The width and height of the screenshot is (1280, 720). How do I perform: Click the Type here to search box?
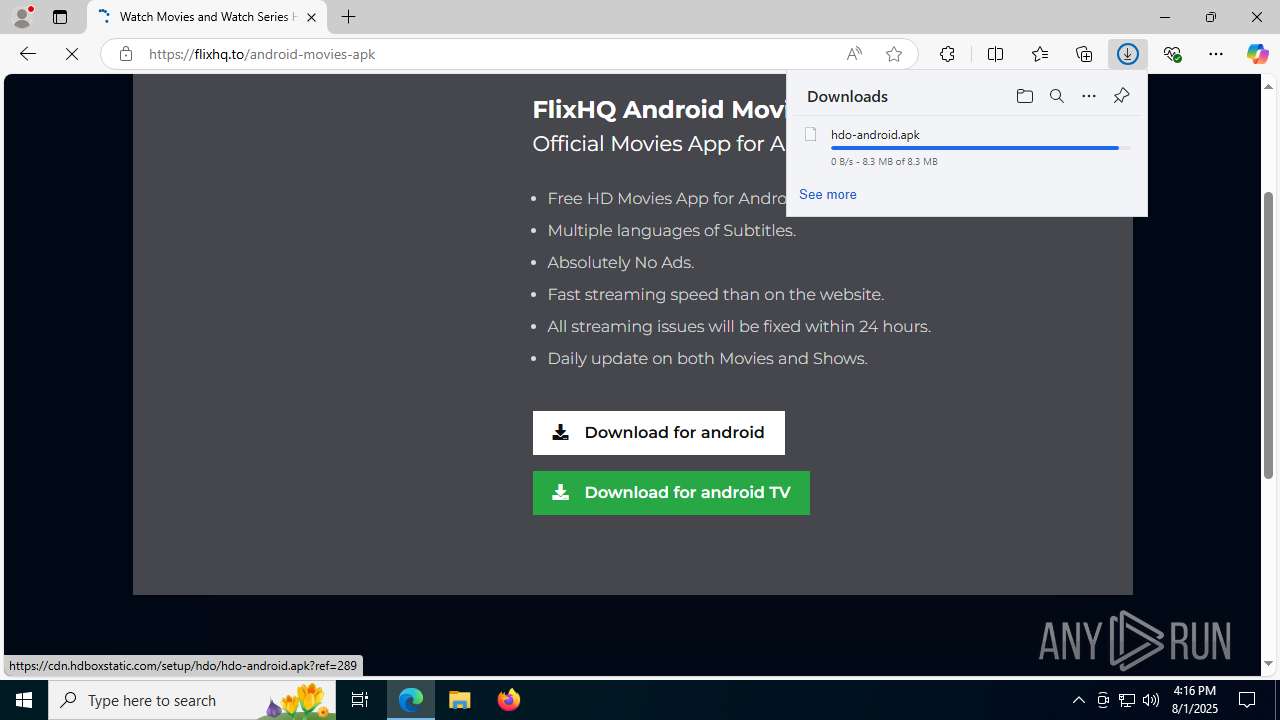192,700
